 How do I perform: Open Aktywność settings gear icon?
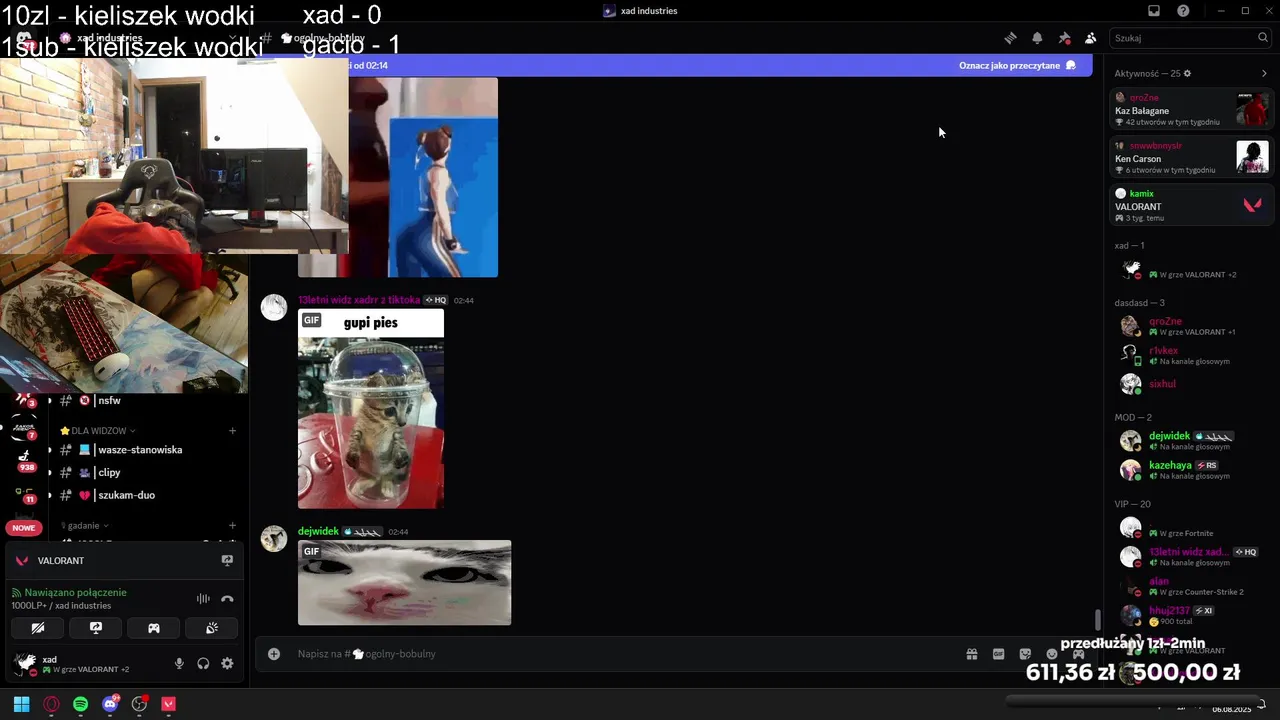[x=1187, y=73]
